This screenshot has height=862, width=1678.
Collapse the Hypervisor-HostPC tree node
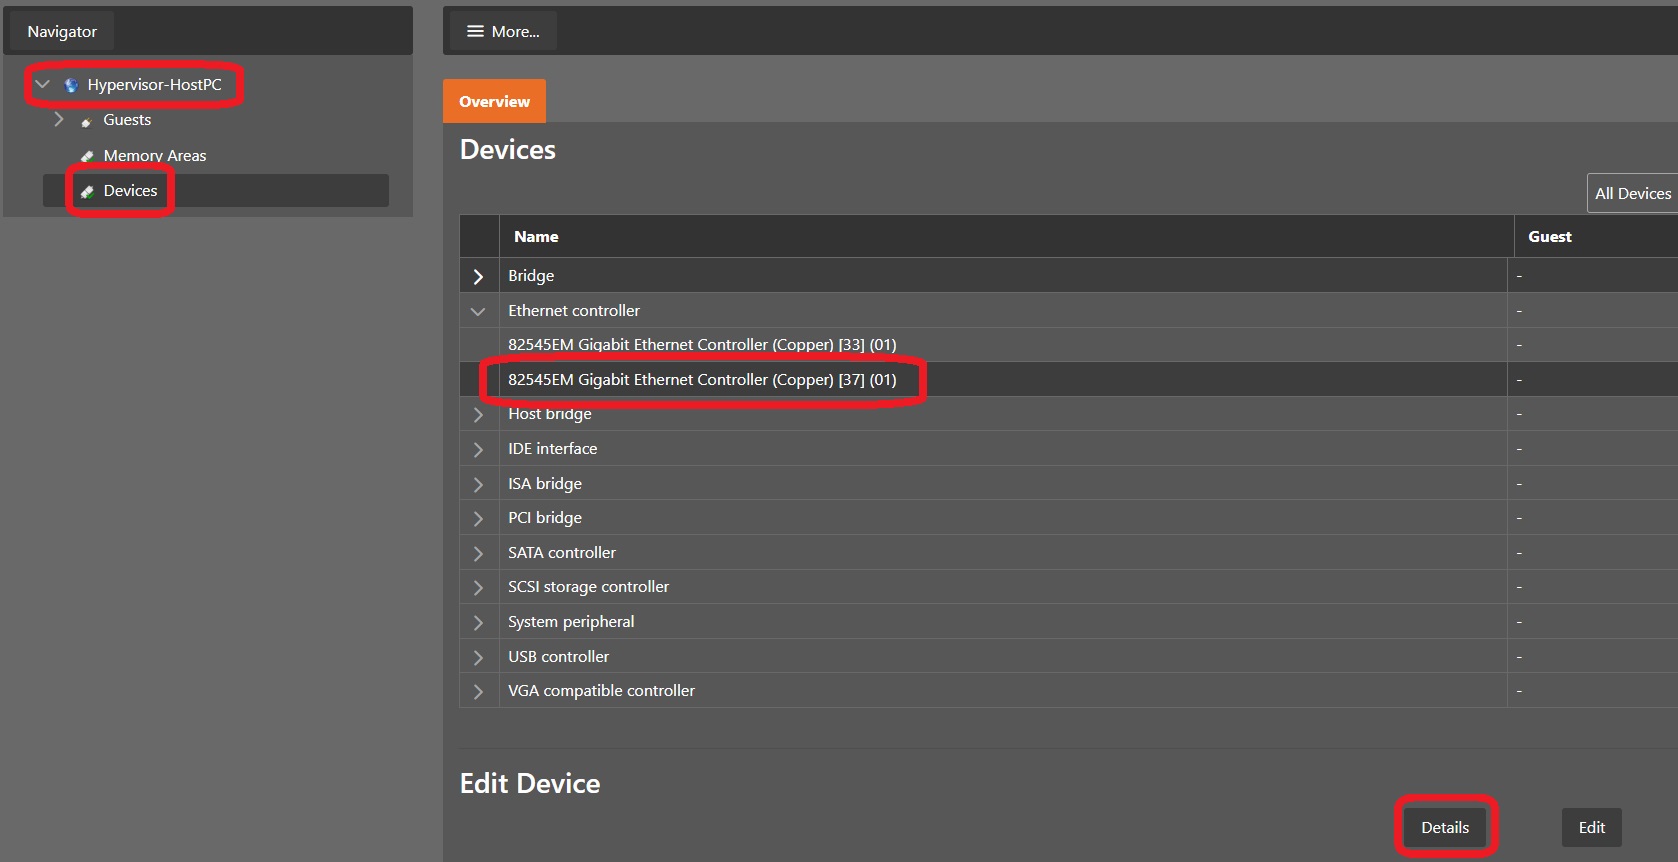click(42, 84)
